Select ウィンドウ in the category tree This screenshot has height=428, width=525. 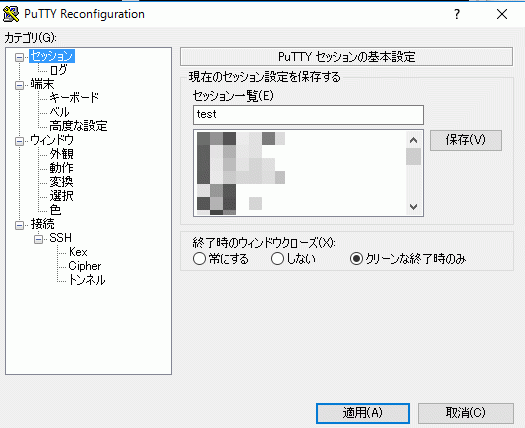click(x=52, y=140)
